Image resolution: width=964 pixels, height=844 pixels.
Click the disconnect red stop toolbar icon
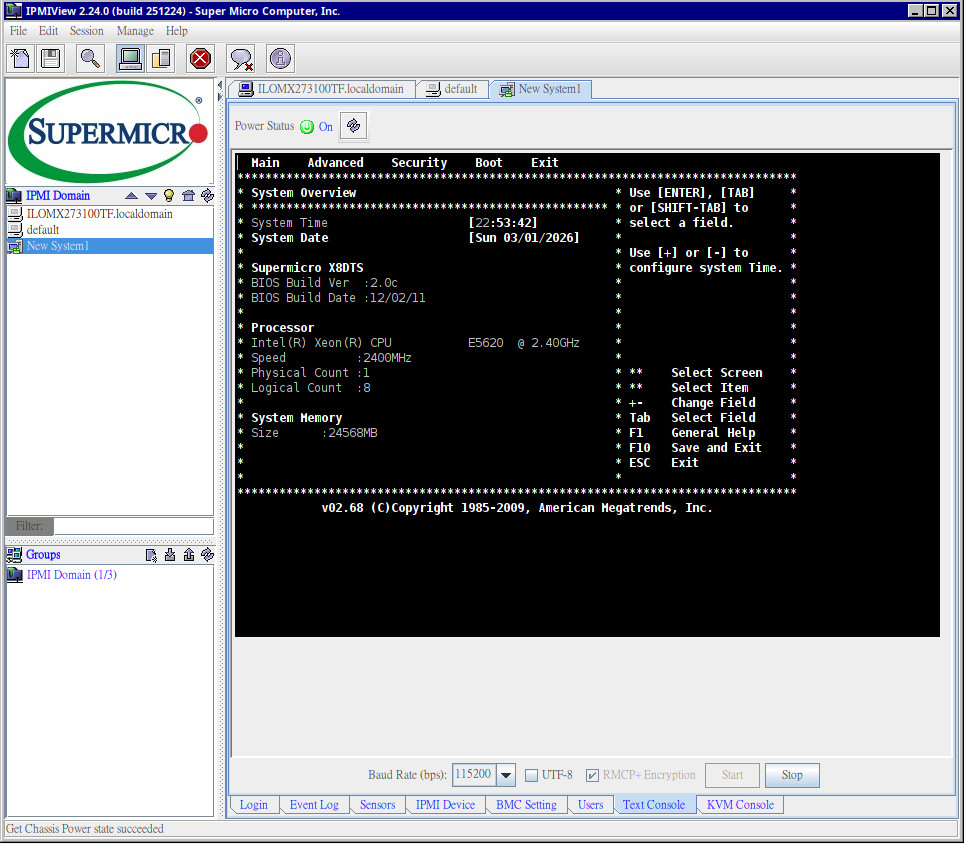point(200,58)
